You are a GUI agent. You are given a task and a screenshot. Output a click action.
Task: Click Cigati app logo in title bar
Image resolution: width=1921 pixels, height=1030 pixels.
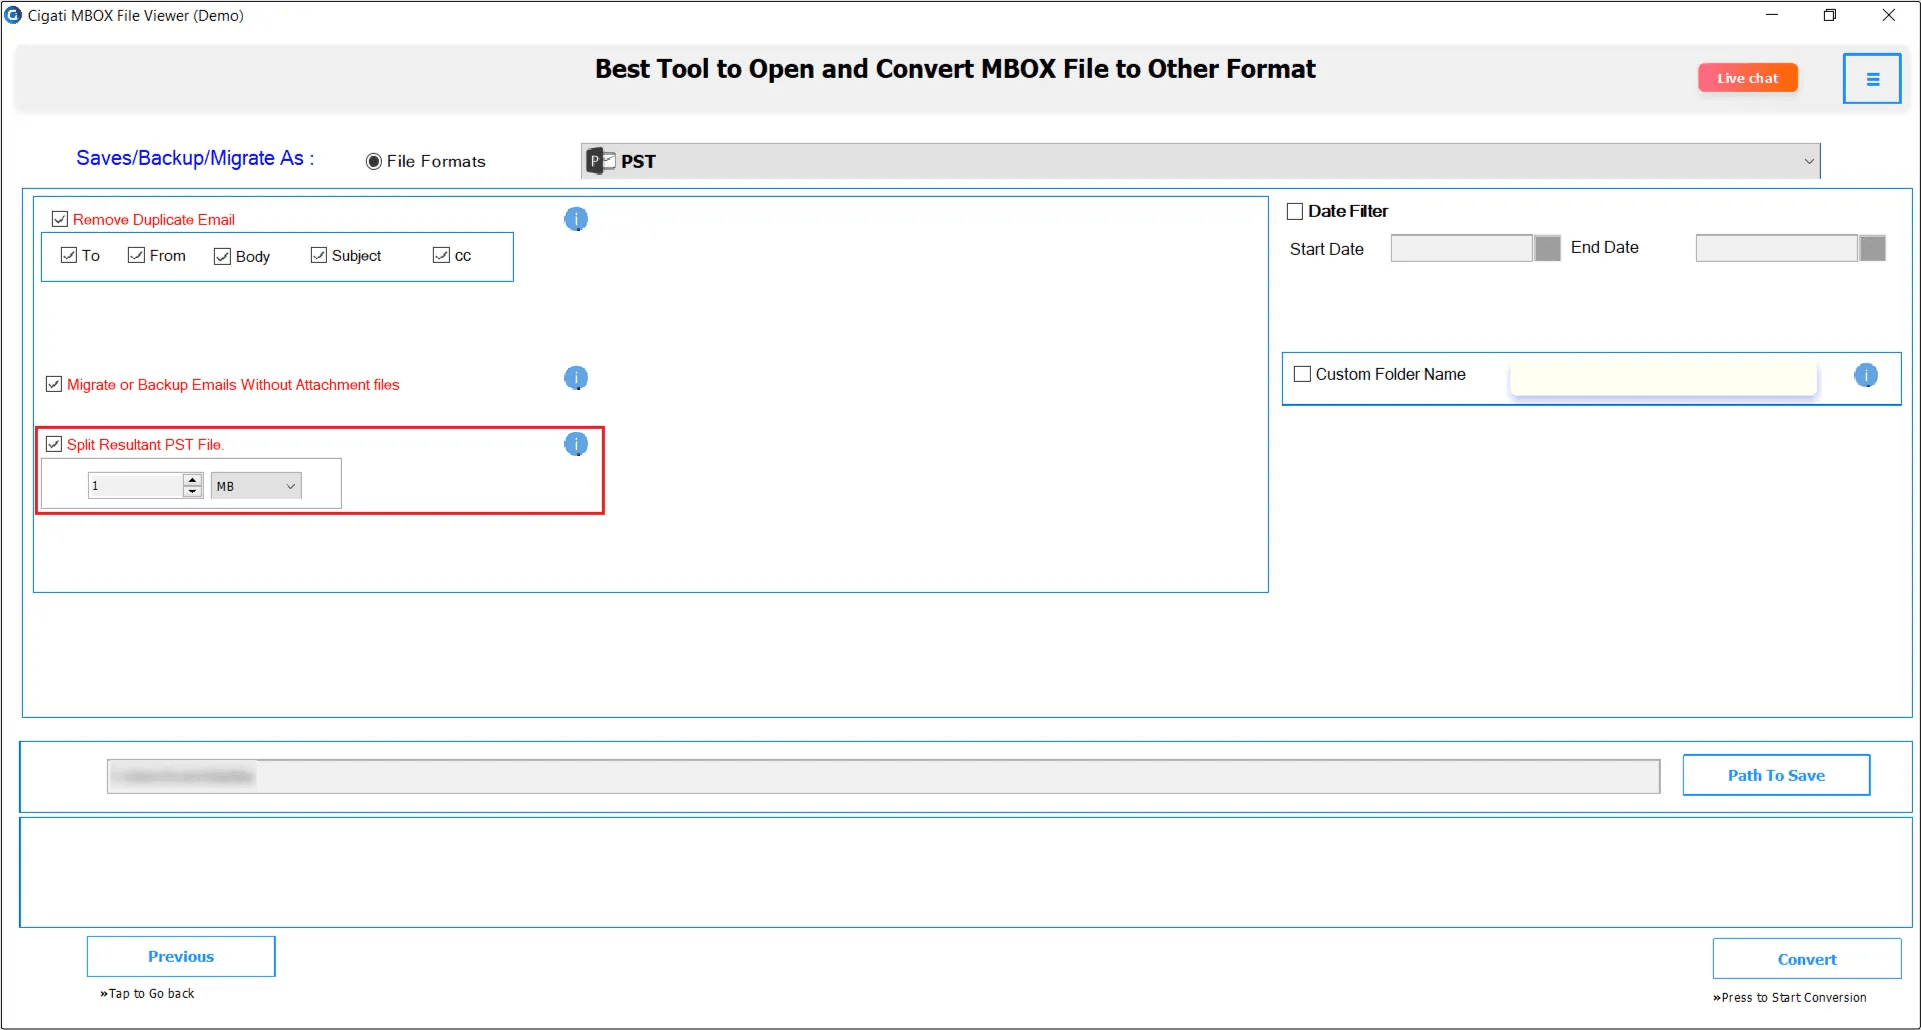coord(13,15)
